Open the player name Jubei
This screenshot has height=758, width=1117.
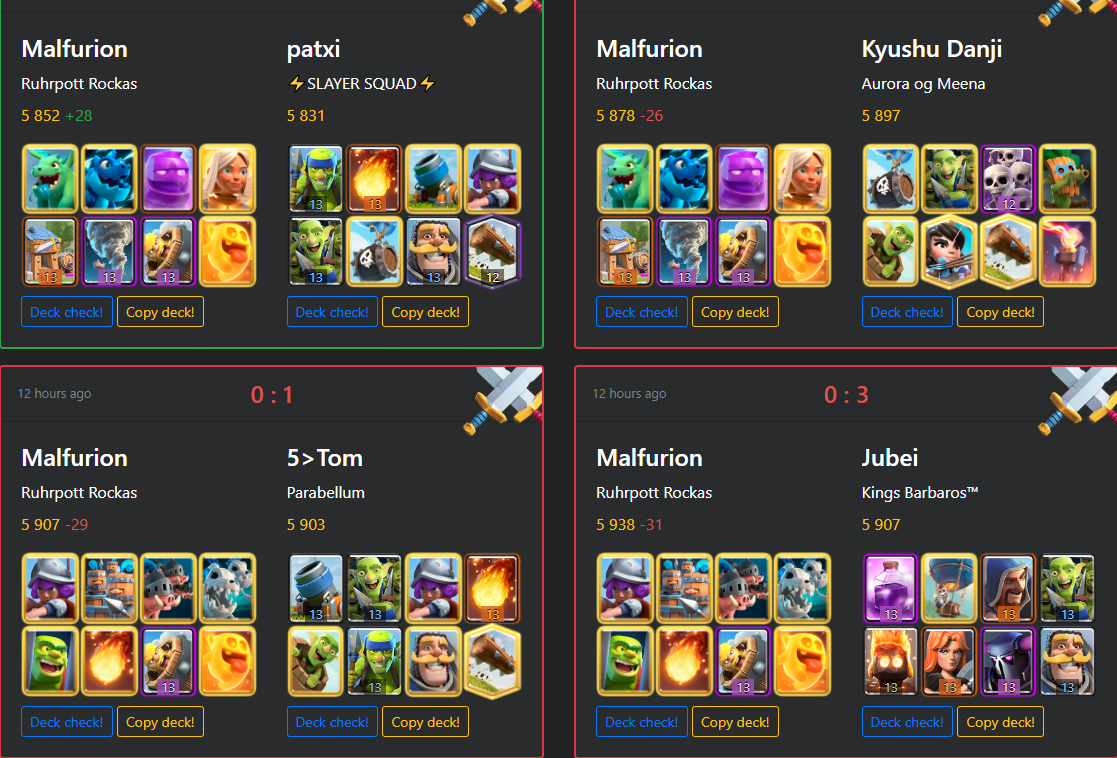click(x=890, y=458)
